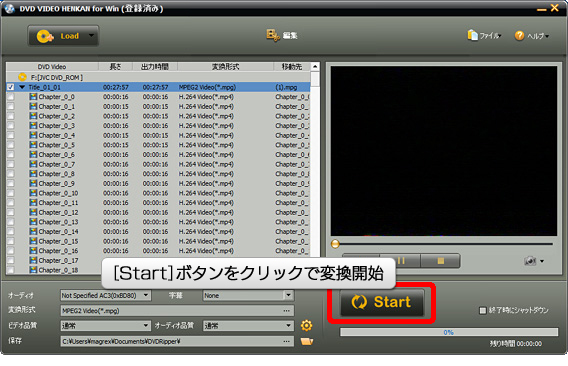Check the Chapter_0_0 checkbox
The image size is (568, 366).
(11, 97)
